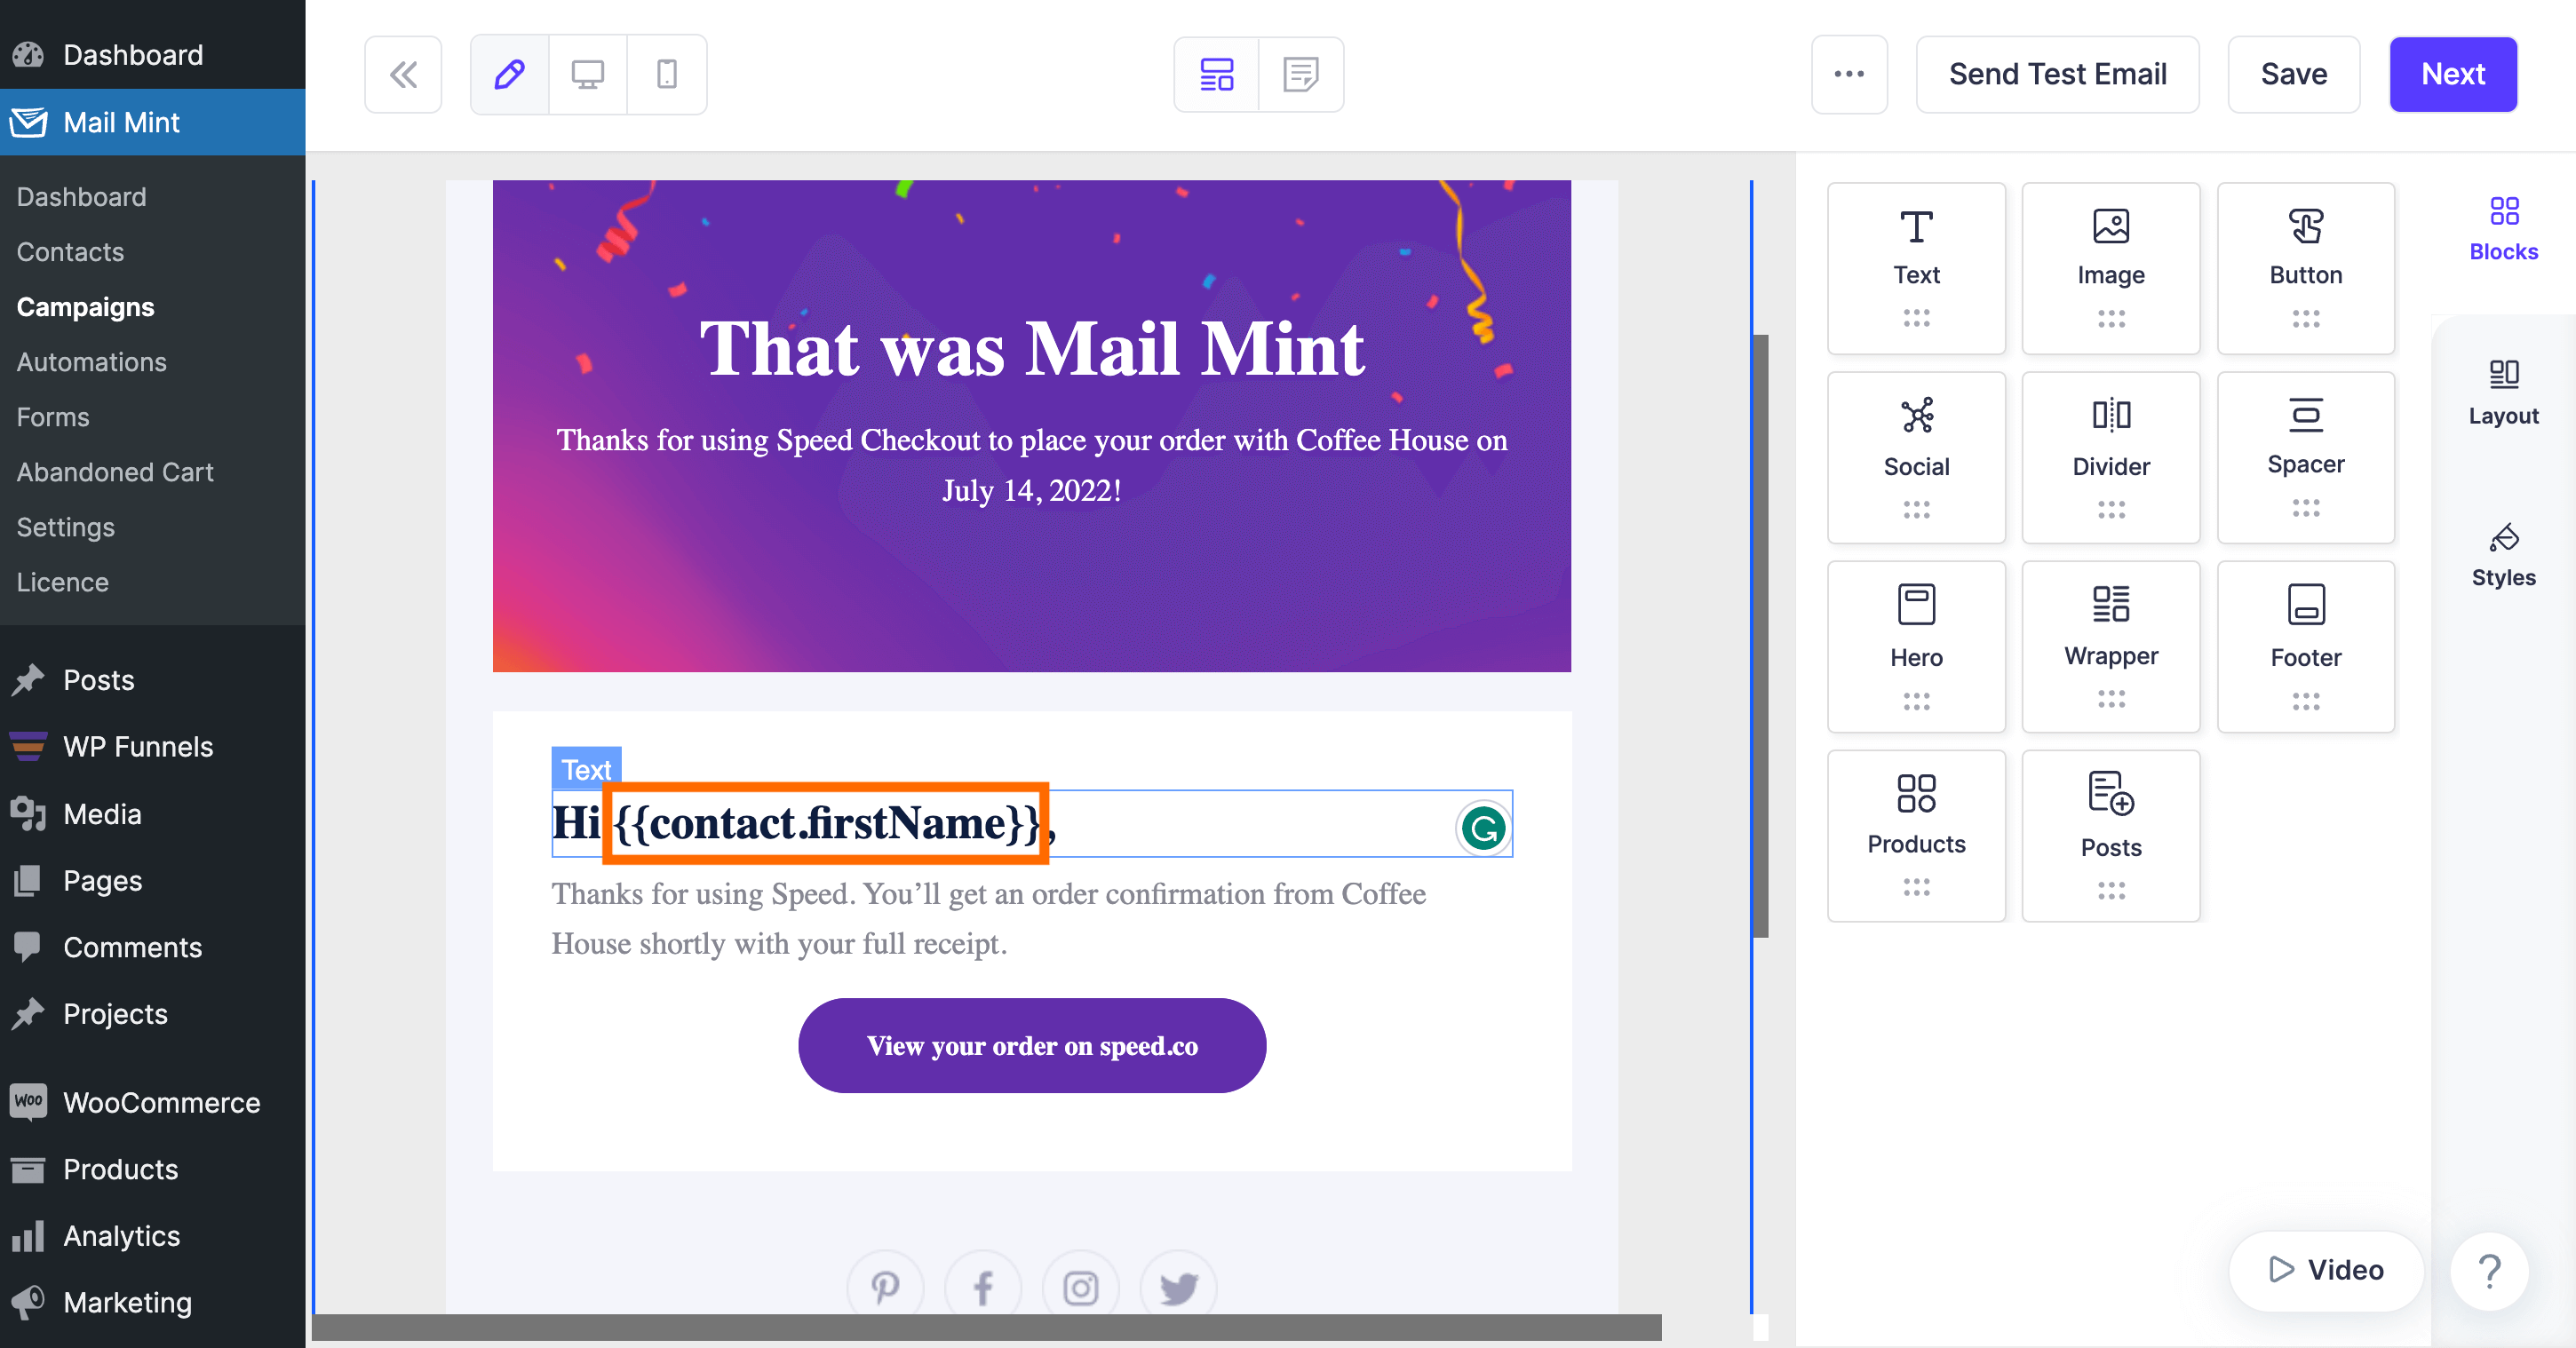Image resolution: width=2576 pixels, height=1348 pixels.
Task: Open Contacts in Mail Mint
Action: point(70,251)
